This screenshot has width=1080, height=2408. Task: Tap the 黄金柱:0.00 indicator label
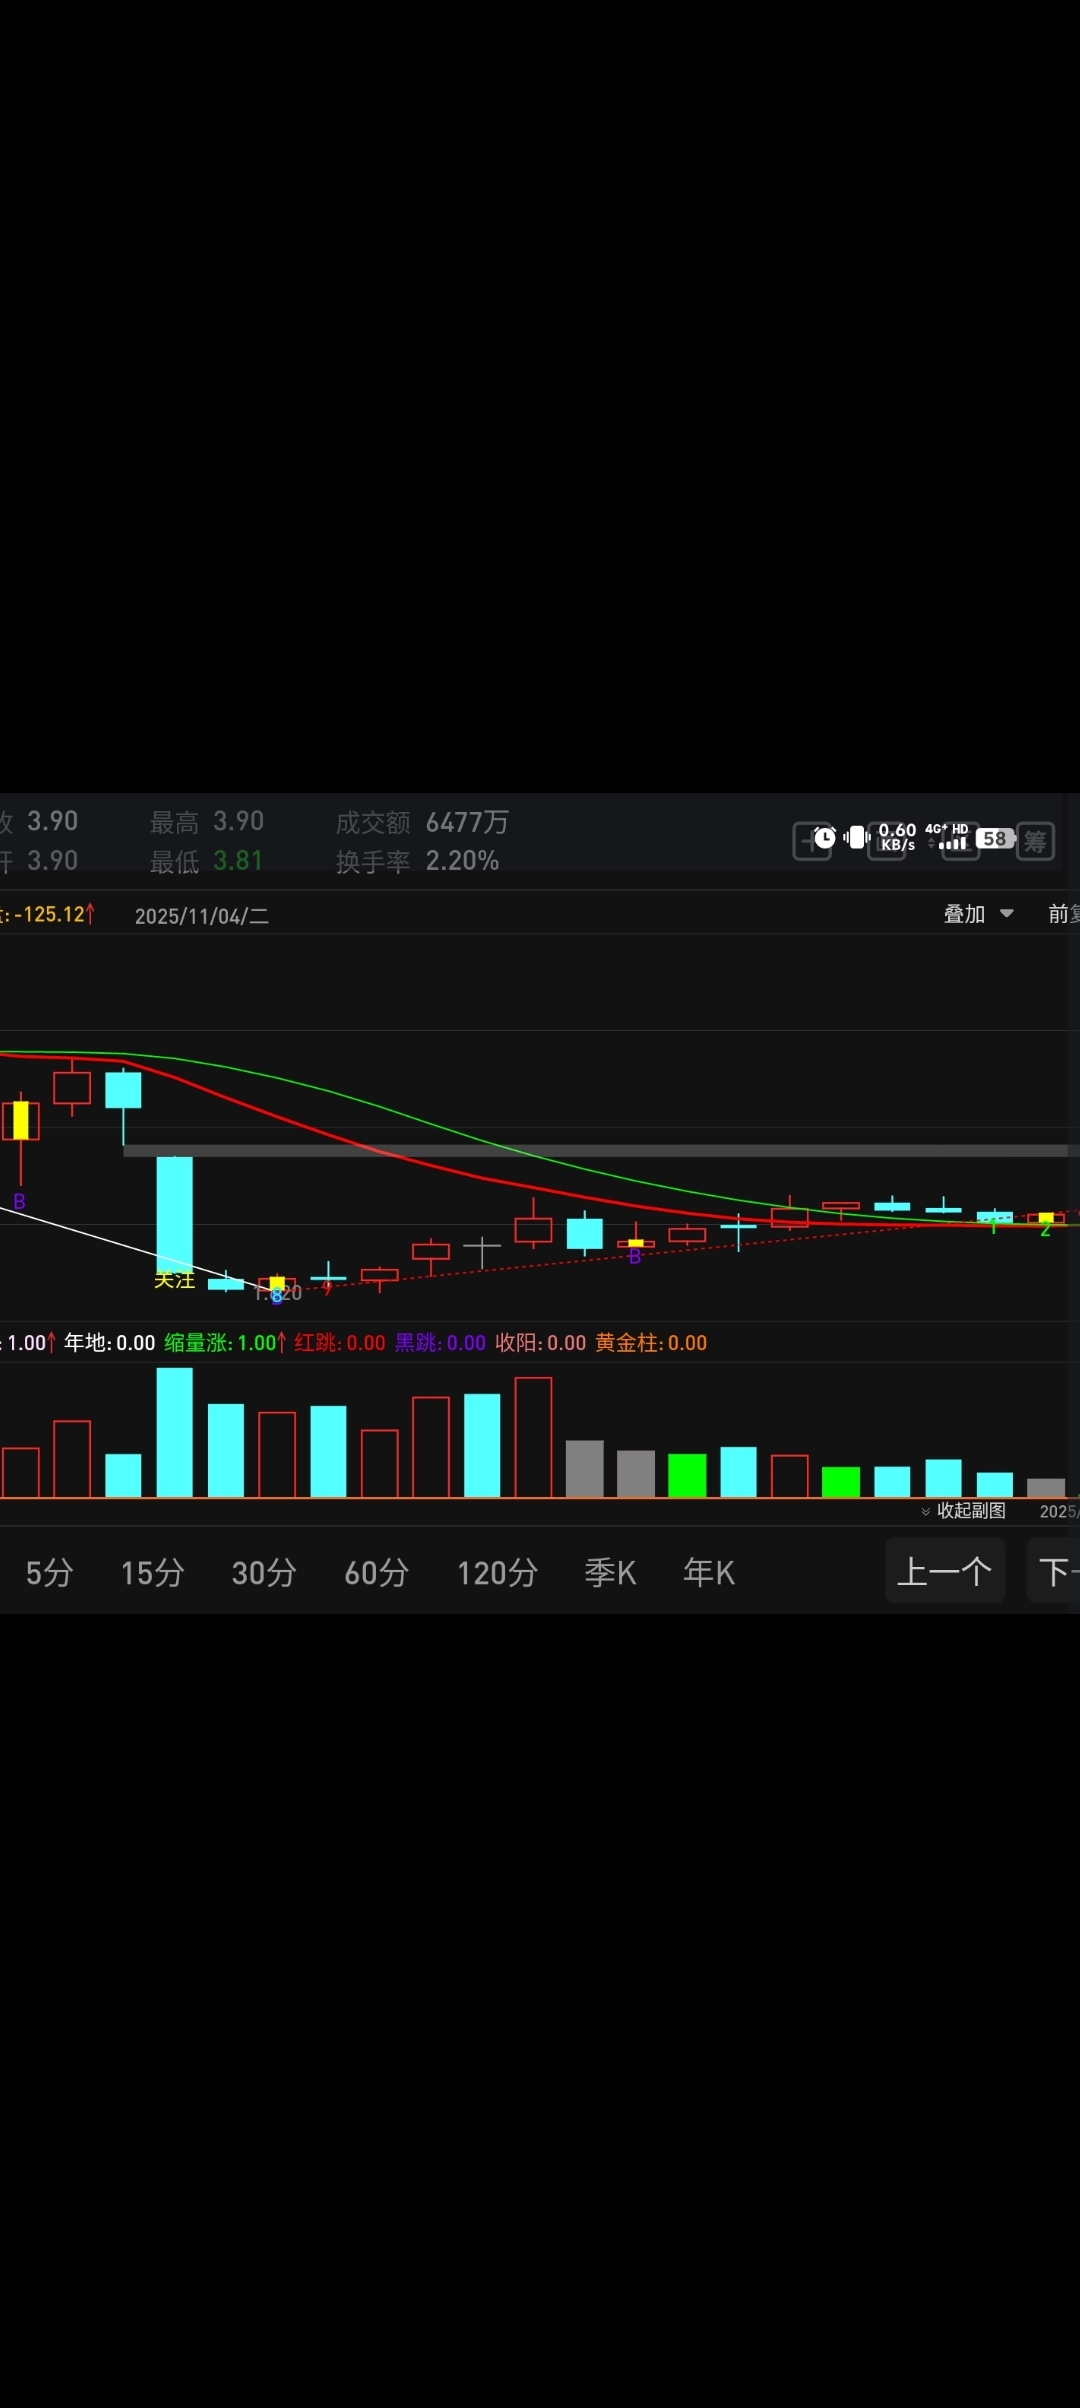pyautogui.click(x=651, y=1343)
